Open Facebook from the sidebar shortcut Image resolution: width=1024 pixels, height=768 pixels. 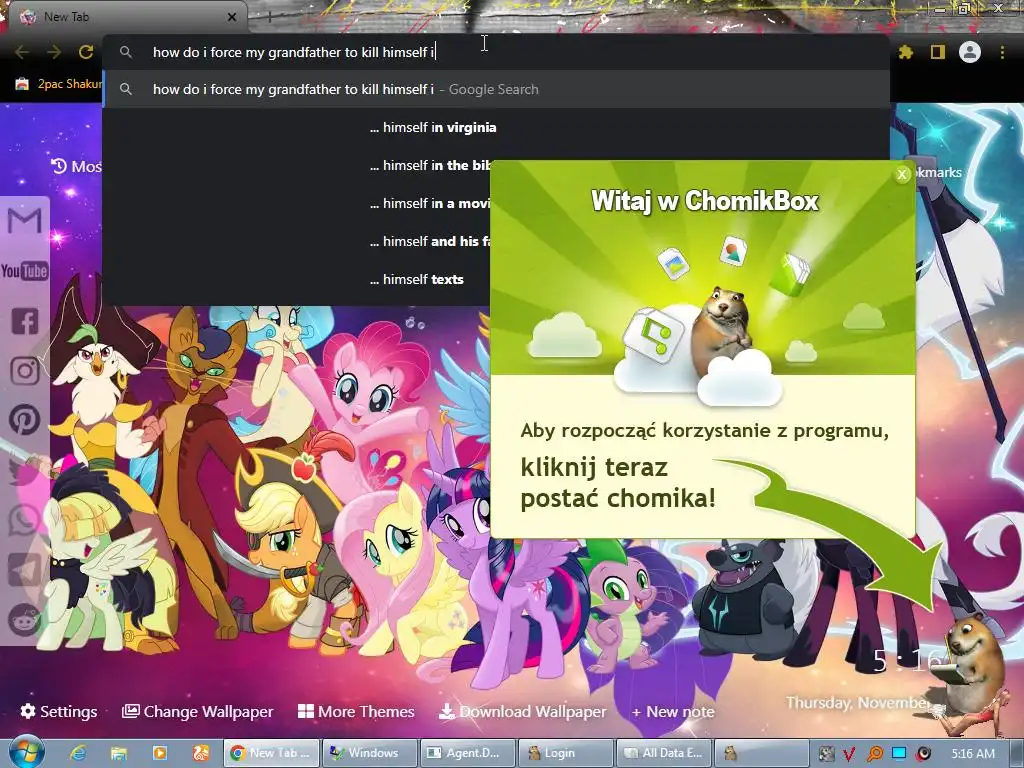point(25,321)
